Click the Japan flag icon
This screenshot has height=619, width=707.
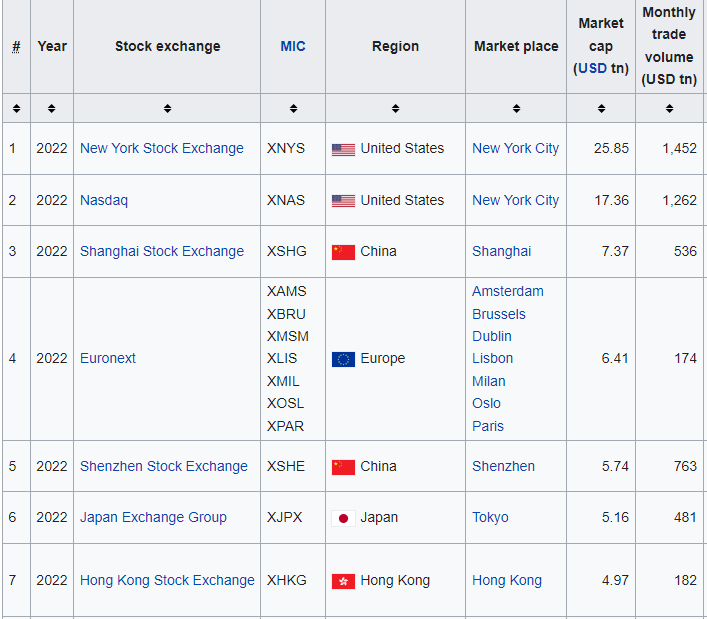point(343,518)
